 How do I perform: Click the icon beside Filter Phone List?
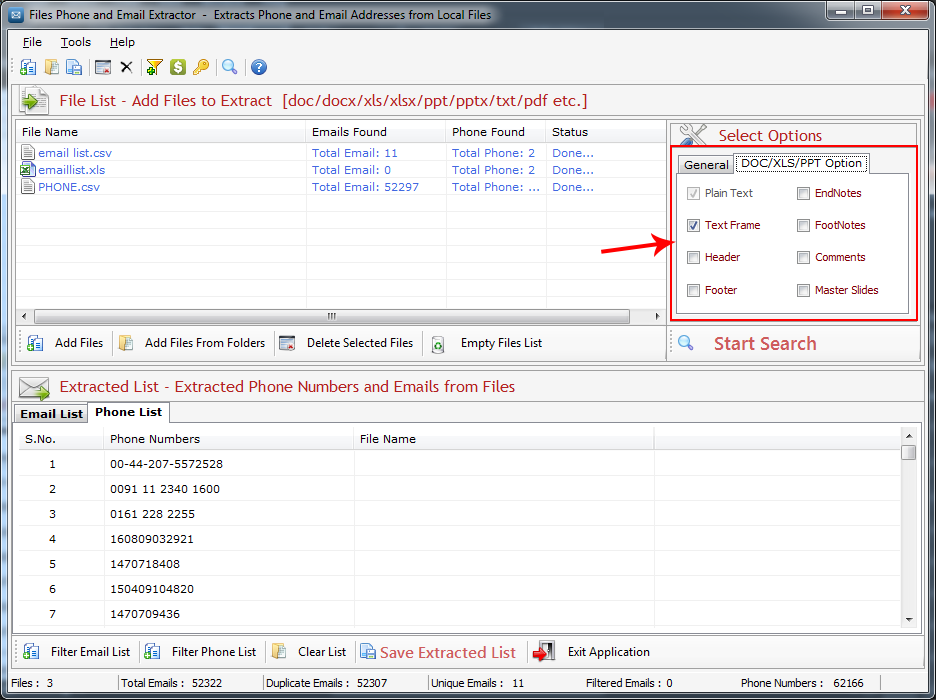pos(152,652)
